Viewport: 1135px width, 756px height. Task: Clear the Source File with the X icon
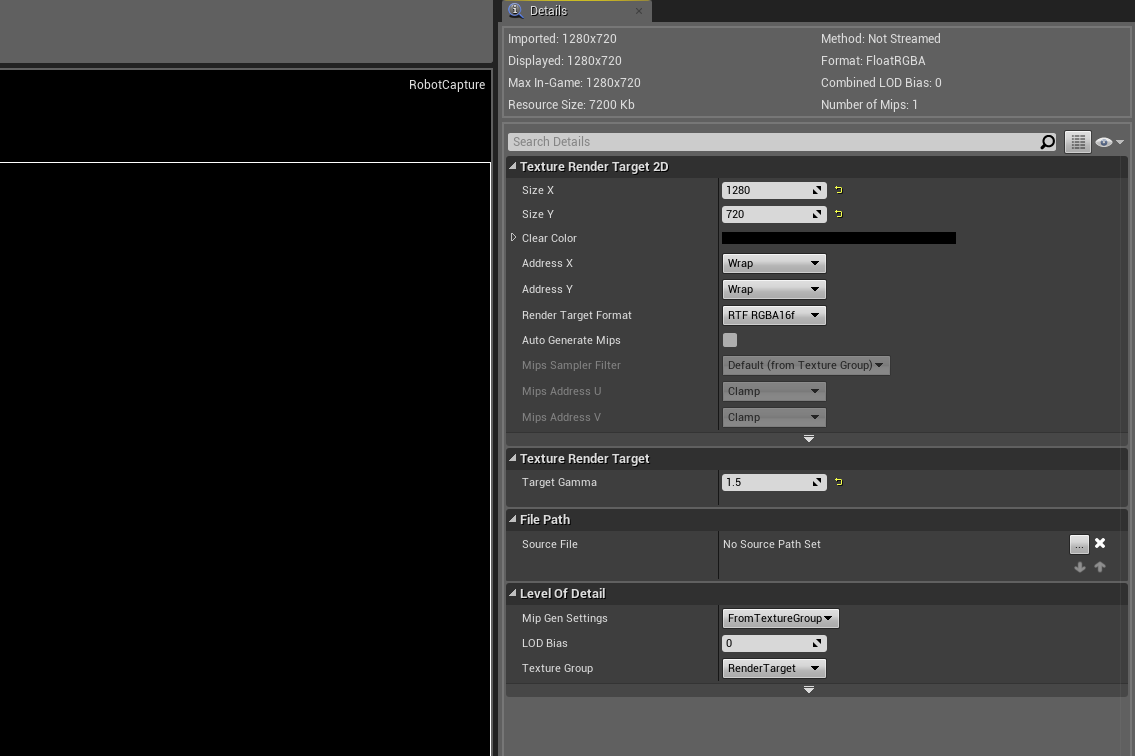1099,543
